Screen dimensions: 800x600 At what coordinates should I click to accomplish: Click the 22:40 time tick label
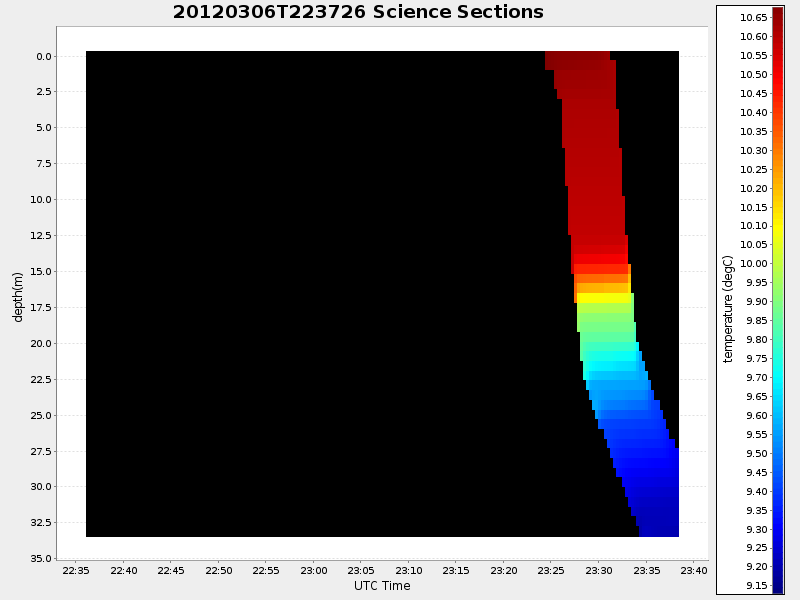(x=124, y=570)
